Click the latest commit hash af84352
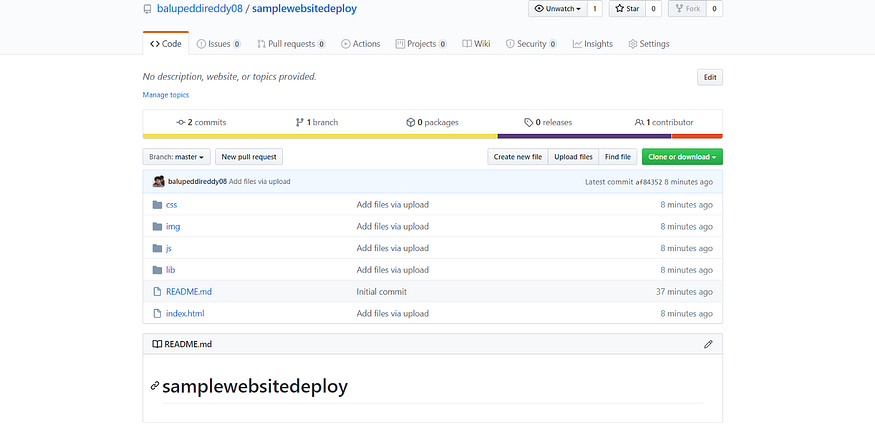 coord(649,182)
